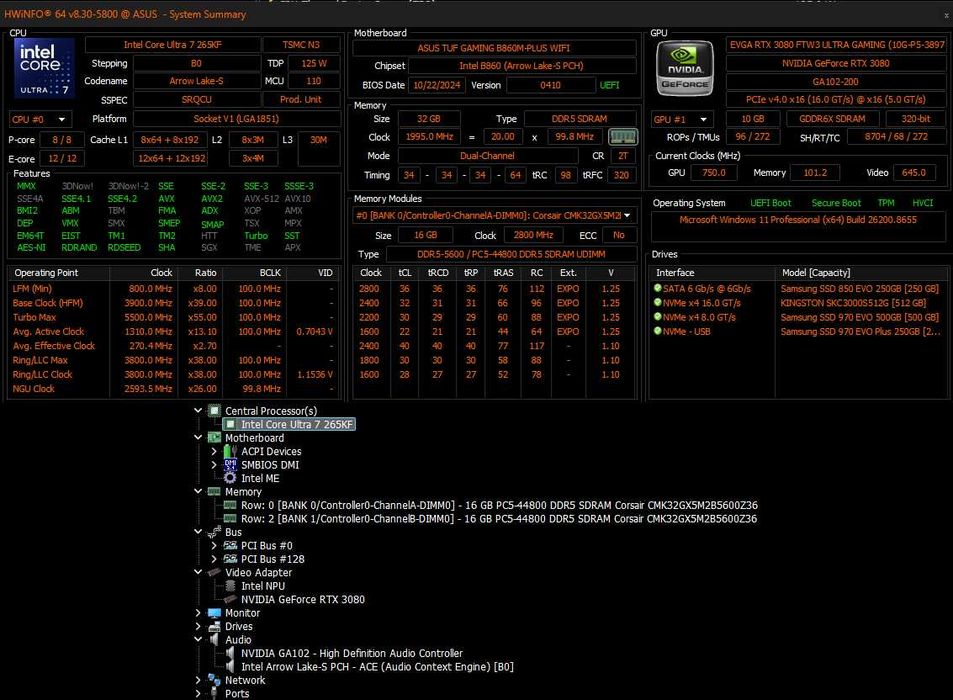
Task: Click the Intel NPU chip icon
Action: click(230, 586)
